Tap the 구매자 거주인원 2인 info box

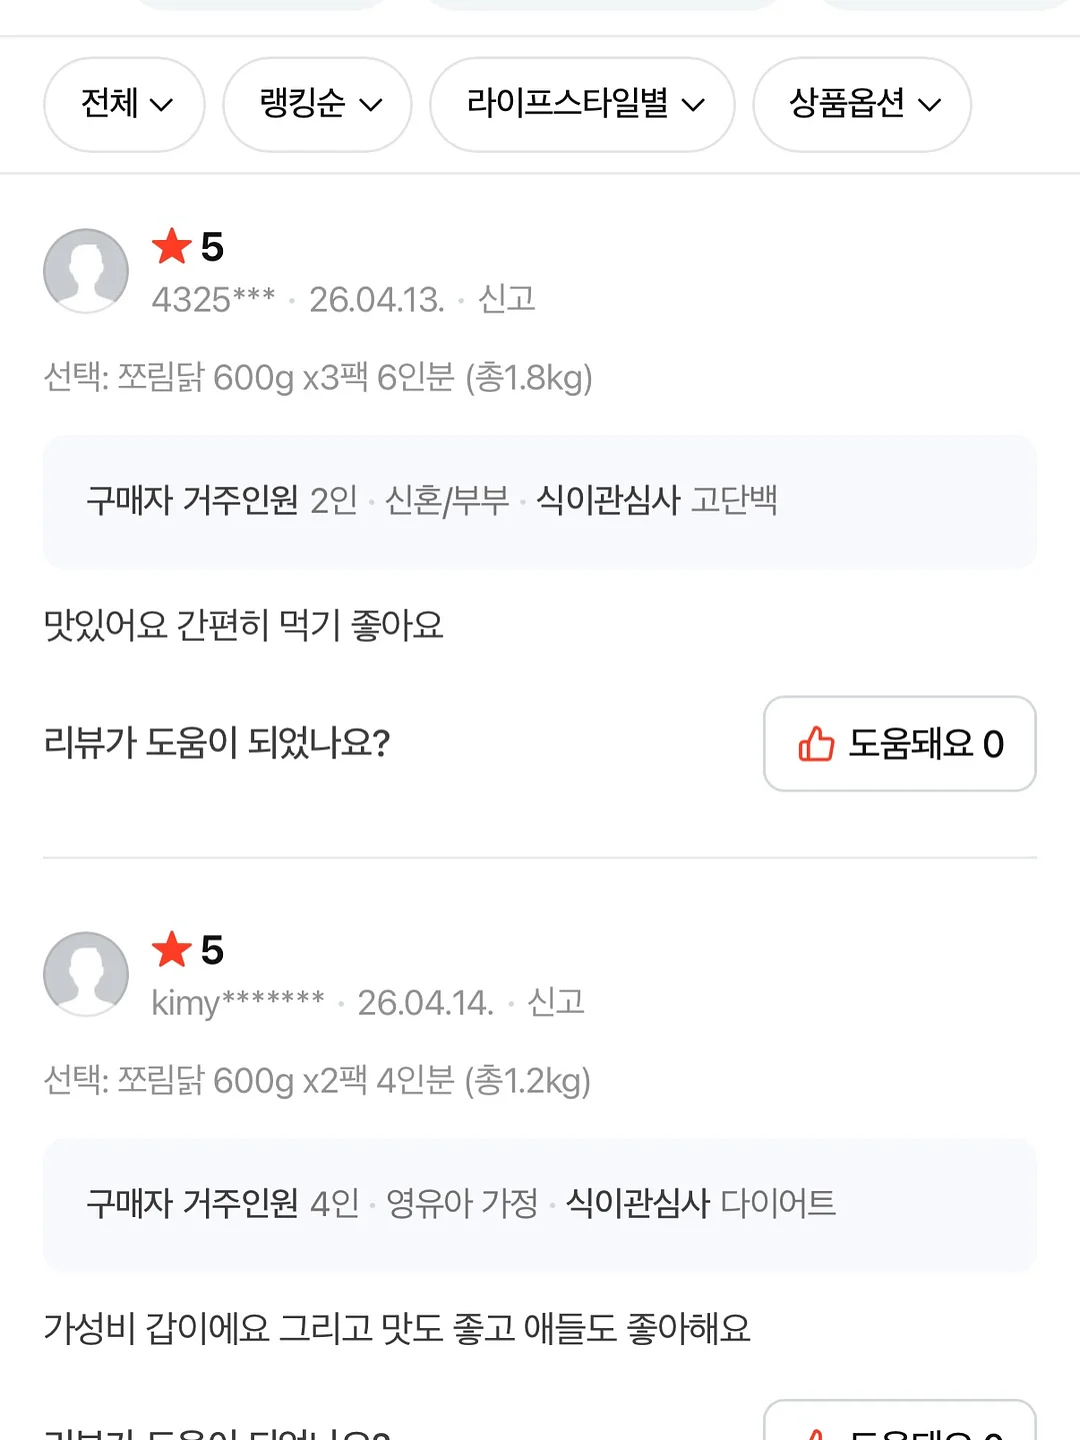[540, 501]
